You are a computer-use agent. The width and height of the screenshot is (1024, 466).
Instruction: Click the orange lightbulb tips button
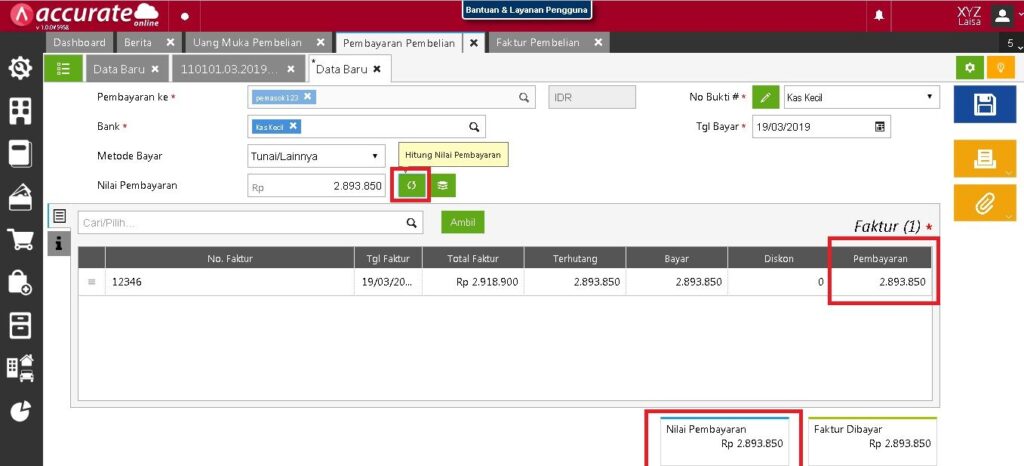1000,68
